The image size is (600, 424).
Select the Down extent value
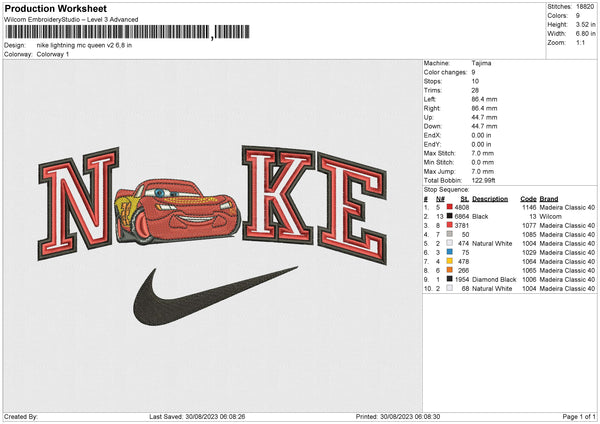(x=484, y=126)
